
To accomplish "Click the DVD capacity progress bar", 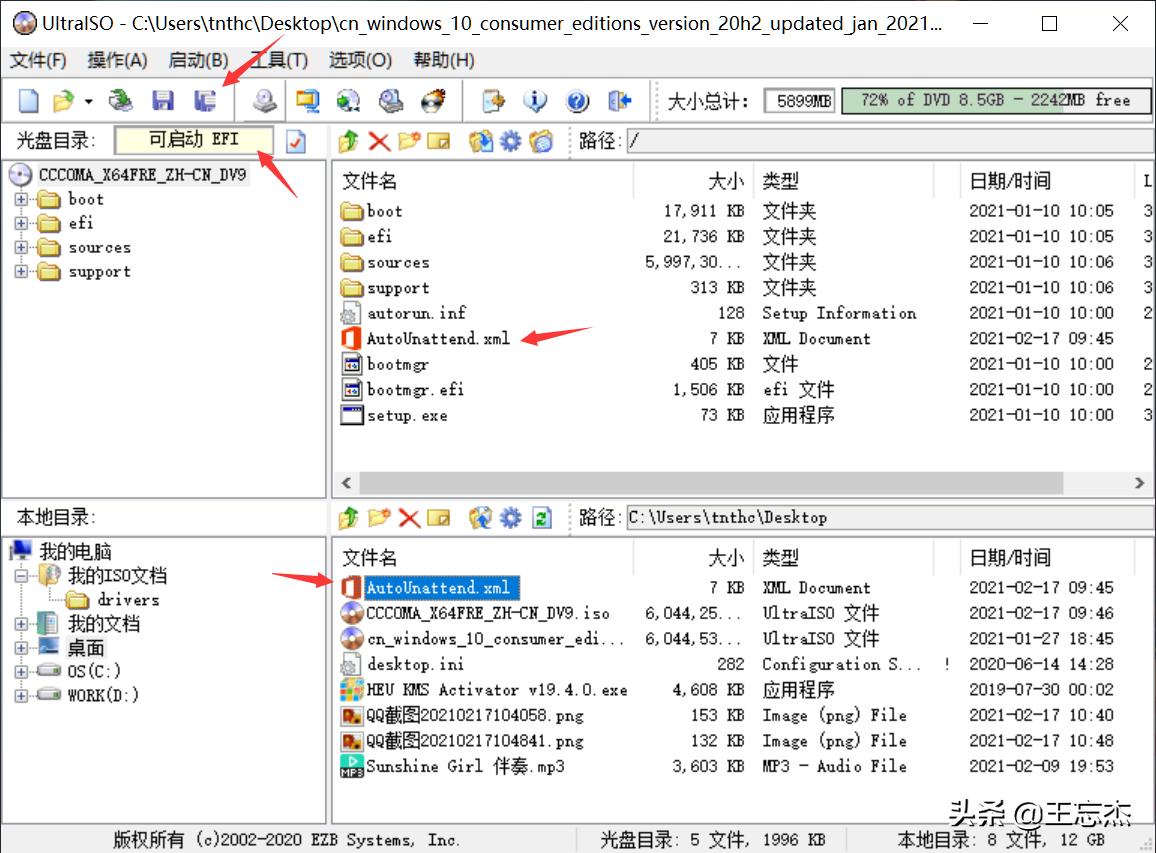I will point(995,101).
